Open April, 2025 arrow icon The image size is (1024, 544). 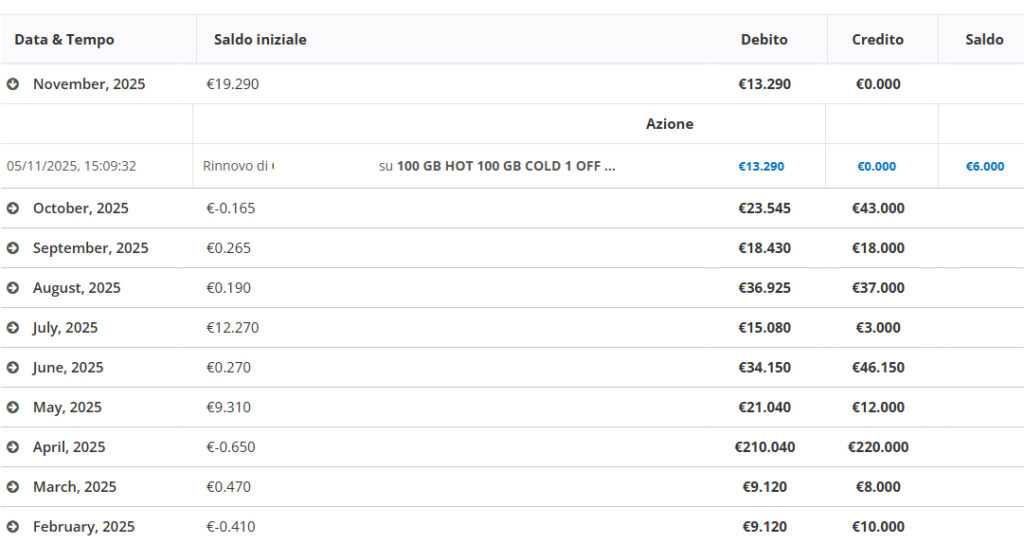[x=13, y=447]
